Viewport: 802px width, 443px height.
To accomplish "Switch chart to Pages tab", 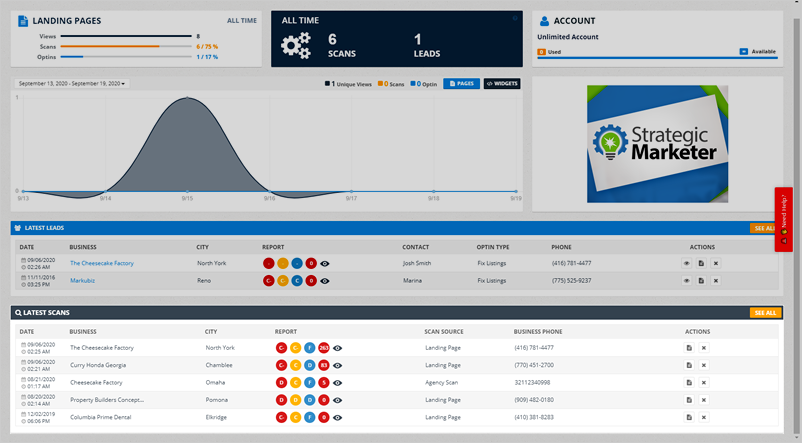I will (x=461, y=84).
